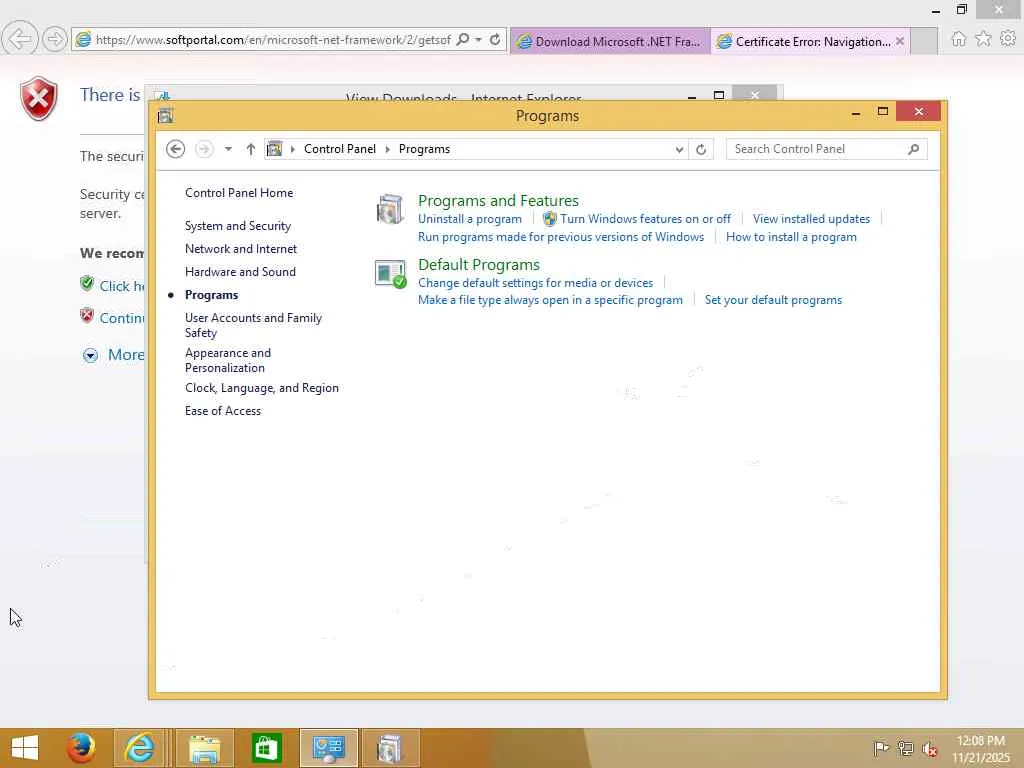Click the Programs and Features icon

tap(390, 209)
